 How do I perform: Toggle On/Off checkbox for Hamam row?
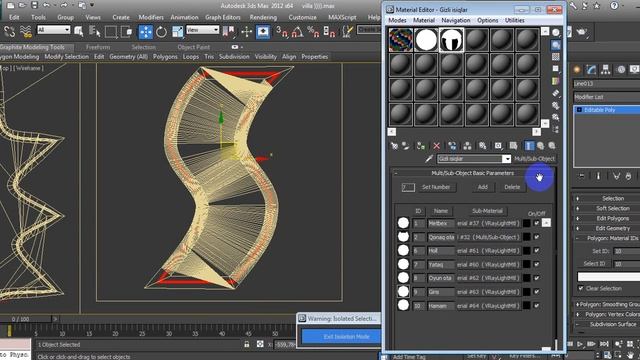coord(537,306)
